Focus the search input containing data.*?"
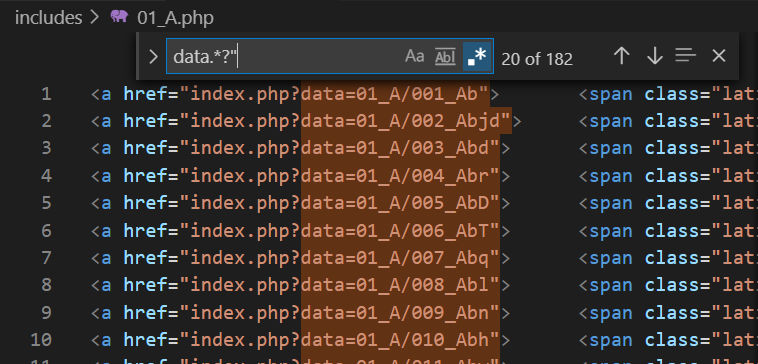Image resolution: width=758 pixels, height=364 pixels. tap(285, 57)
